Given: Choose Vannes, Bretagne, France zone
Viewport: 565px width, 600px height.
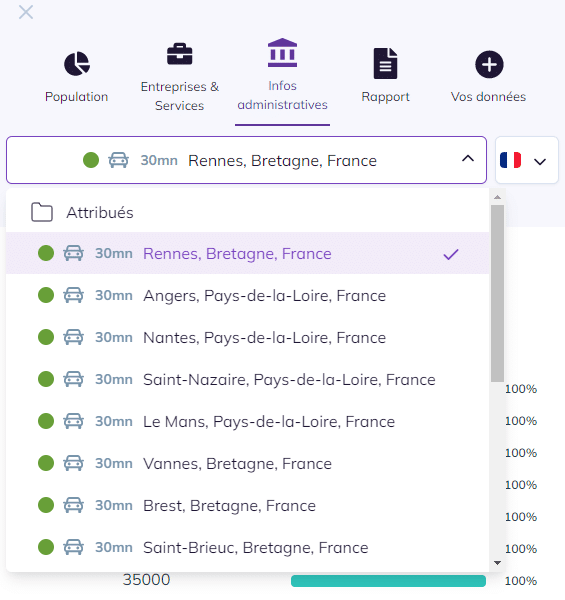Looking at the screenshot, I should click(x=247, y=464).
